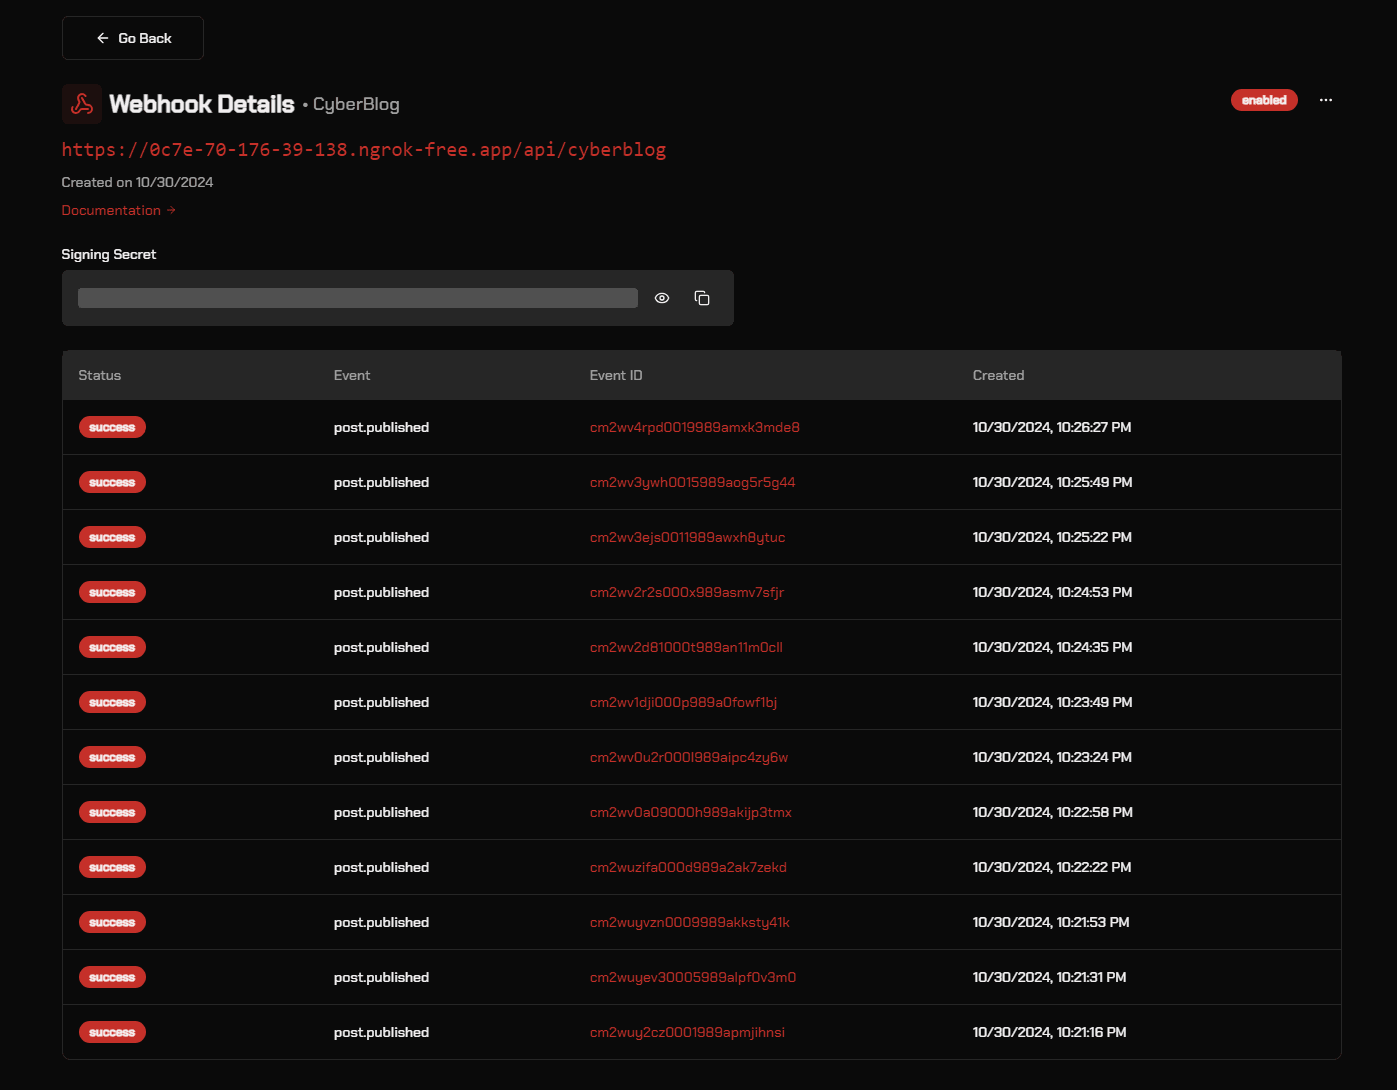
Task: Click the Created column header
Action: tap(998, 375)
